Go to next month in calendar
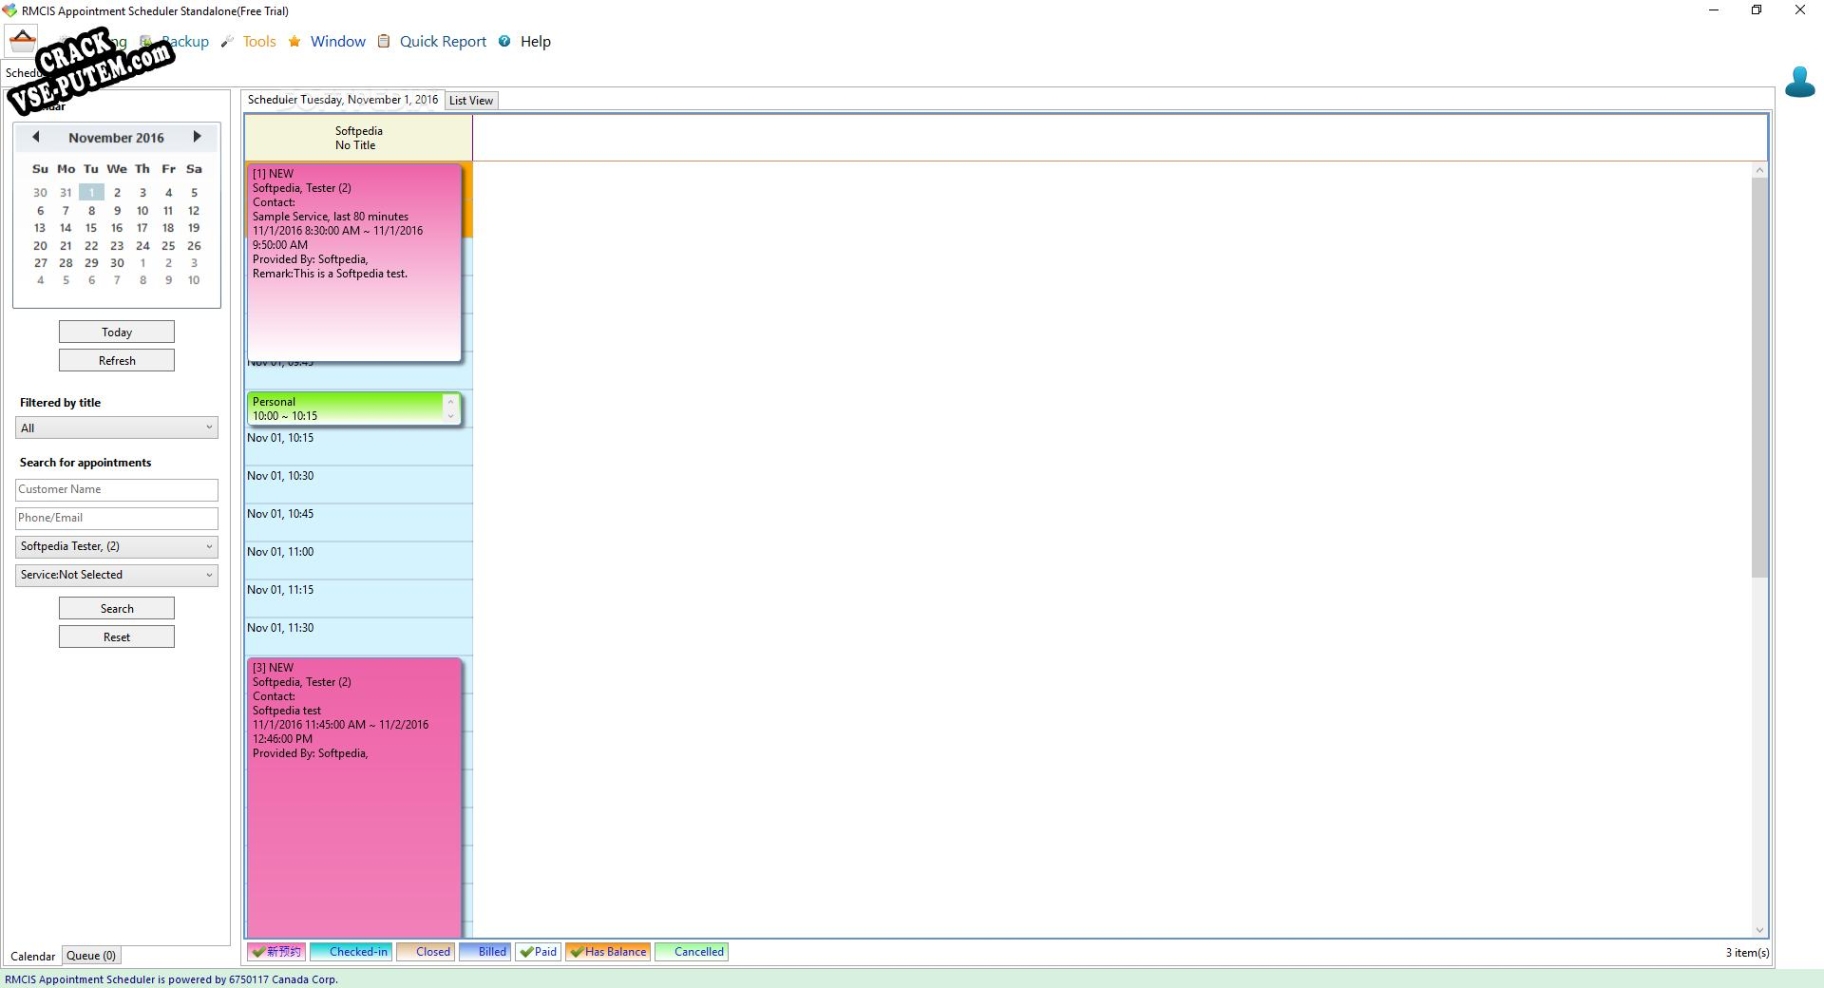Screen dimensions: 1824x988 (x=197, y=137)
